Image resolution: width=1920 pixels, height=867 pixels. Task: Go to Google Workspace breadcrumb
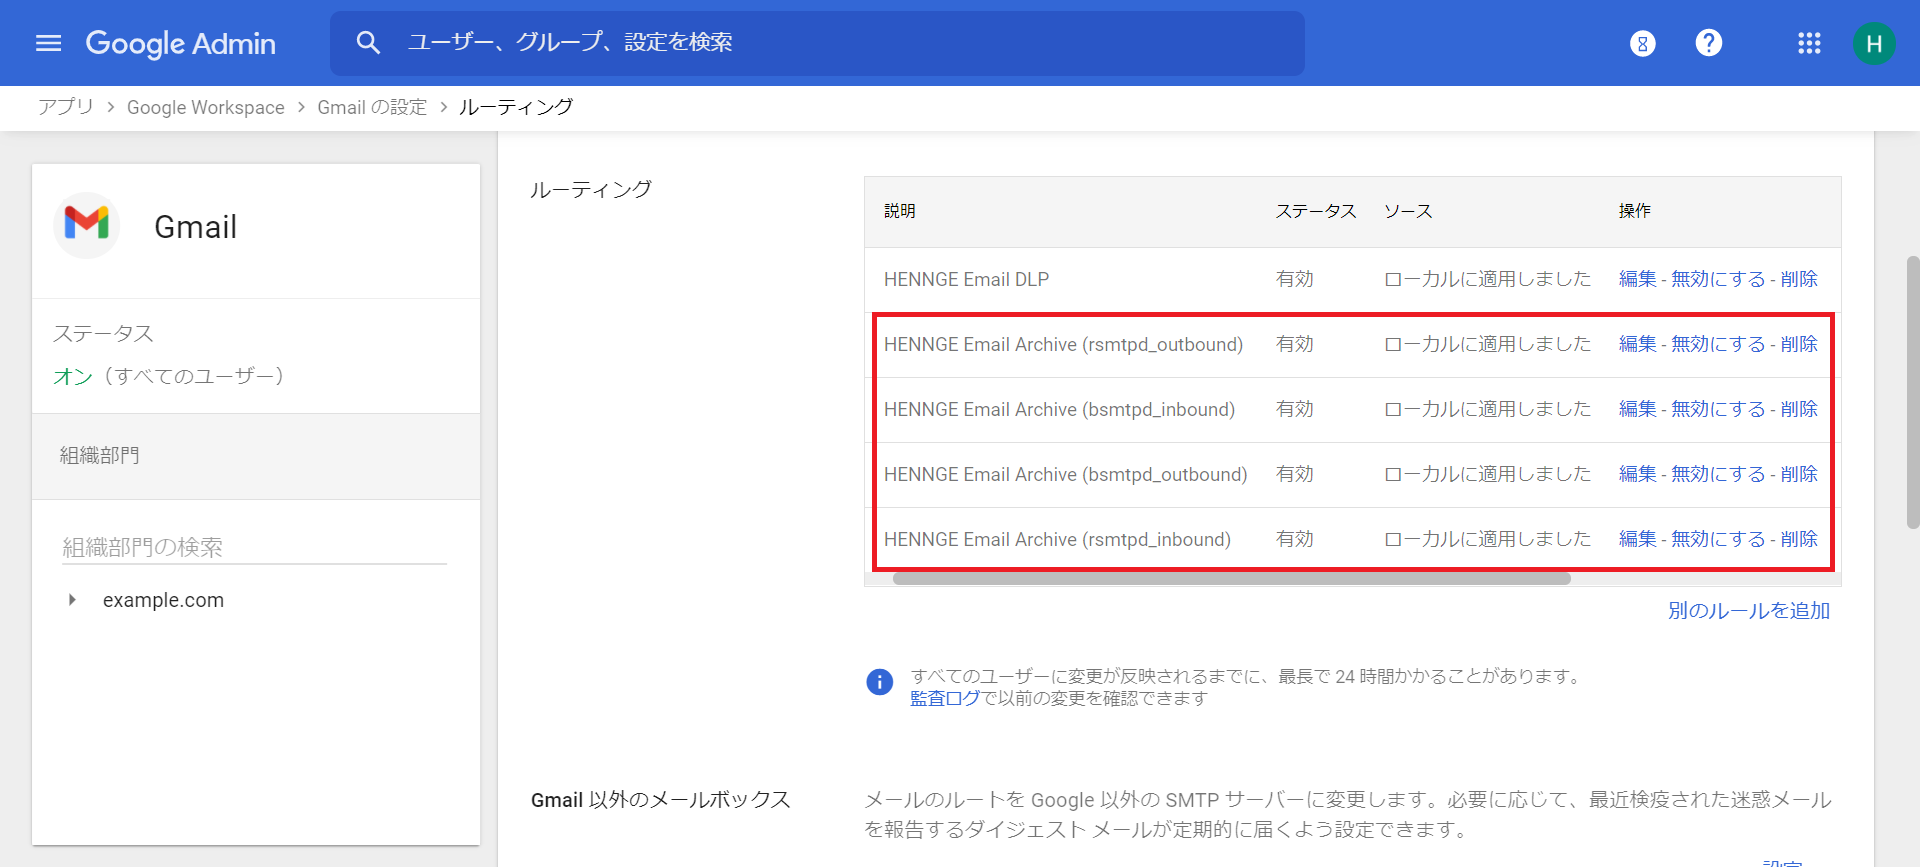click(205, 107)
